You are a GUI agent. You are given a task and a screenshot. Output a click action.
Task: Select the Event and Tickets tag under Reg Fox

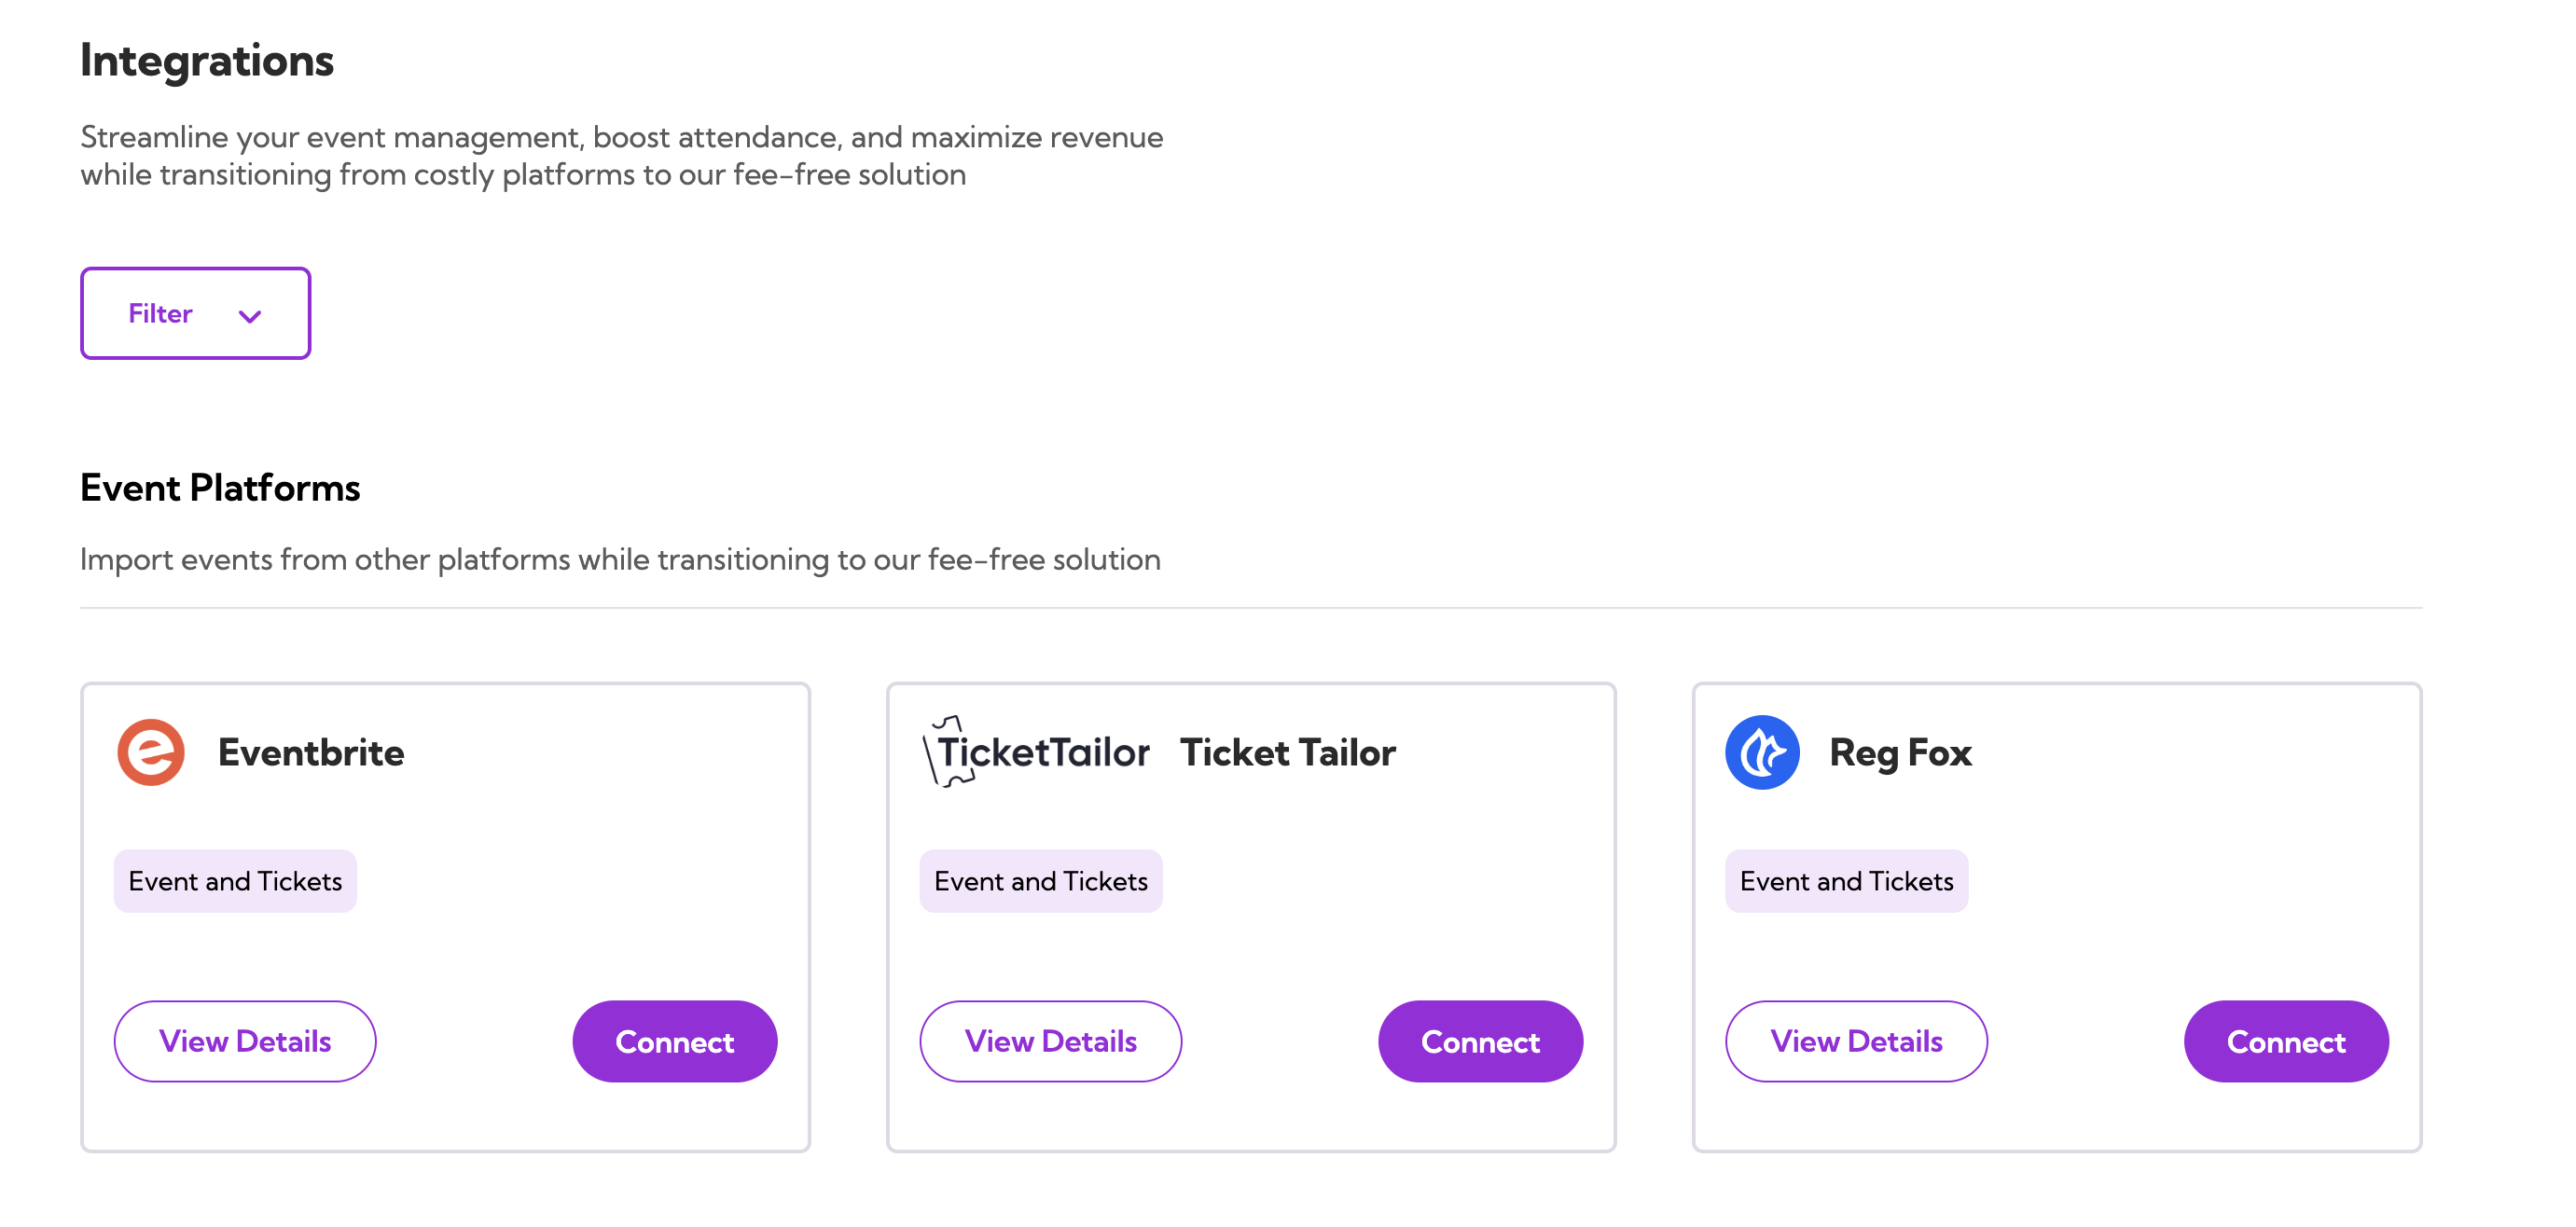(1844, 880)
